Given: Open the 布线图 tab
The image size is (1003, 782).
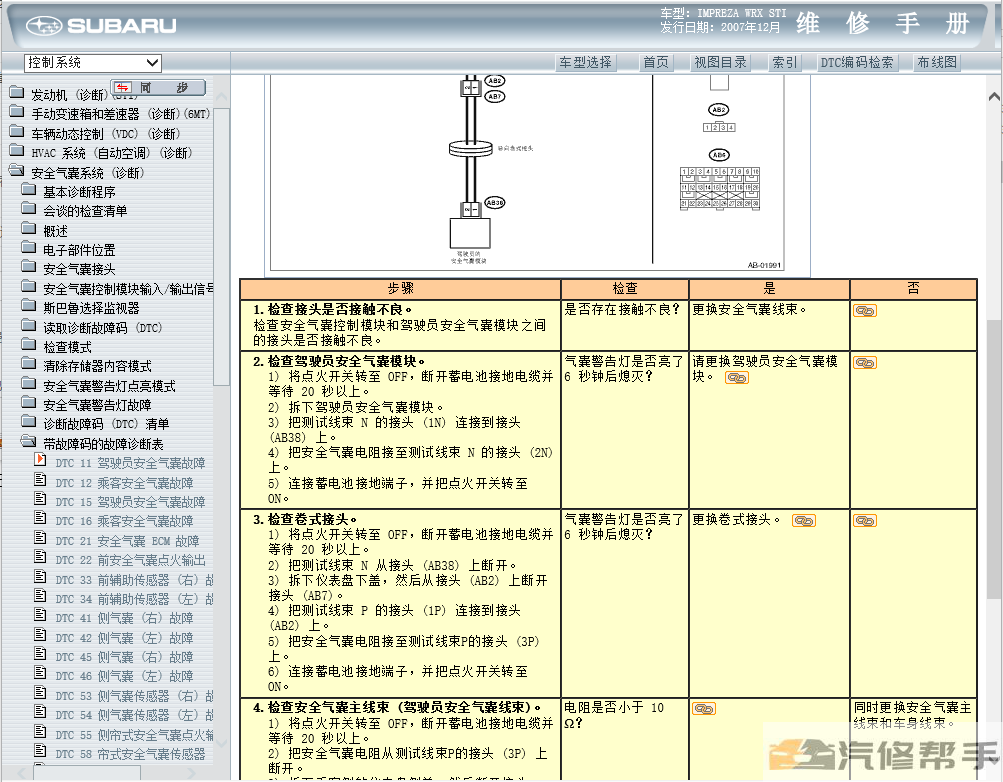Looking at the screenshot, I should (937, 63).
